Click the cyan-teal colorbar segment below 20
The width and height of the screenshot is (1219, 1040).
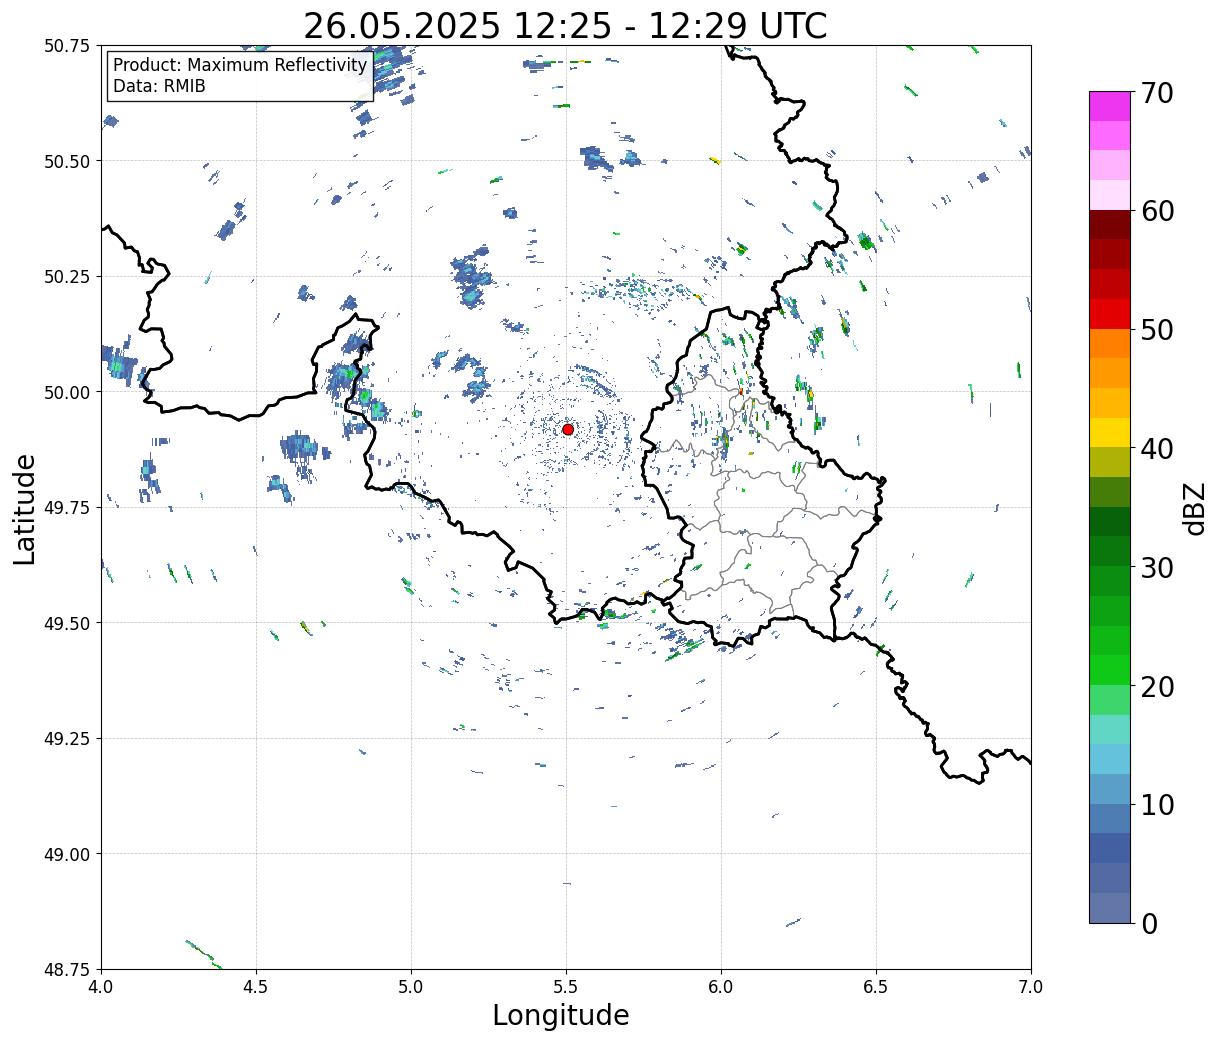pyautogui.click(x=1110, y=730)
